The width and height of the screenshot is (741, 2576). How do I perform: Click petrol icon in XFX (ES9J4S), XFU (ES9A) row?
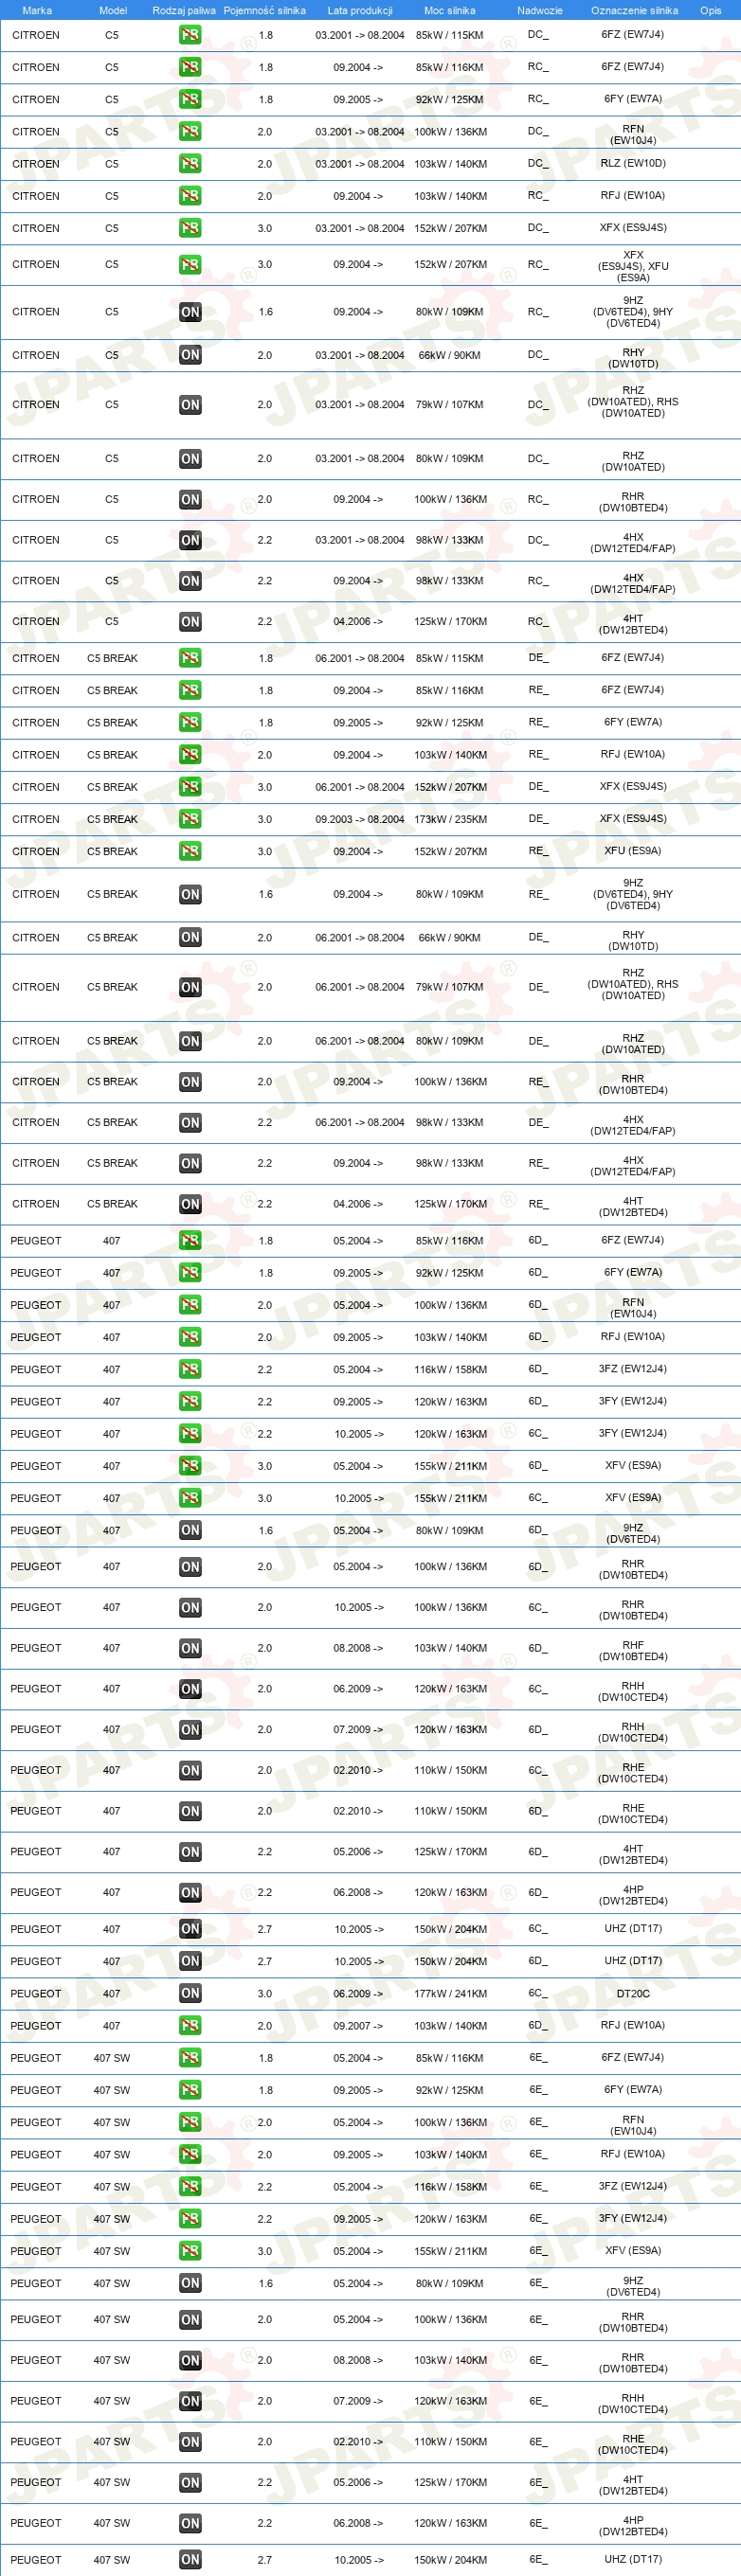190,265
